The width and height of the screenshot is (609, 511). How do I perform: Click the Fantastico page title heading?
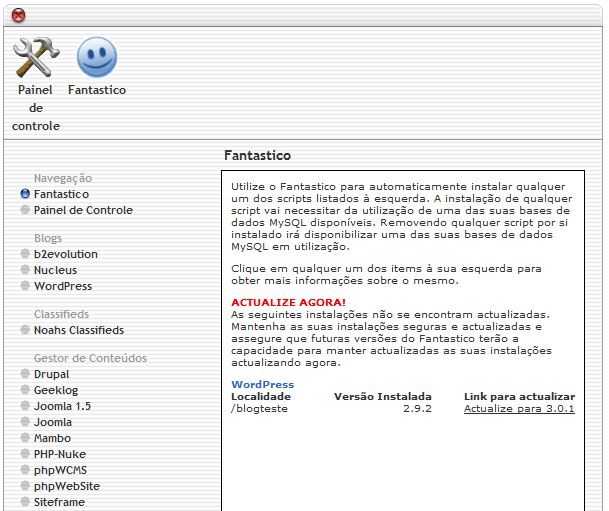tap(257, 155)
